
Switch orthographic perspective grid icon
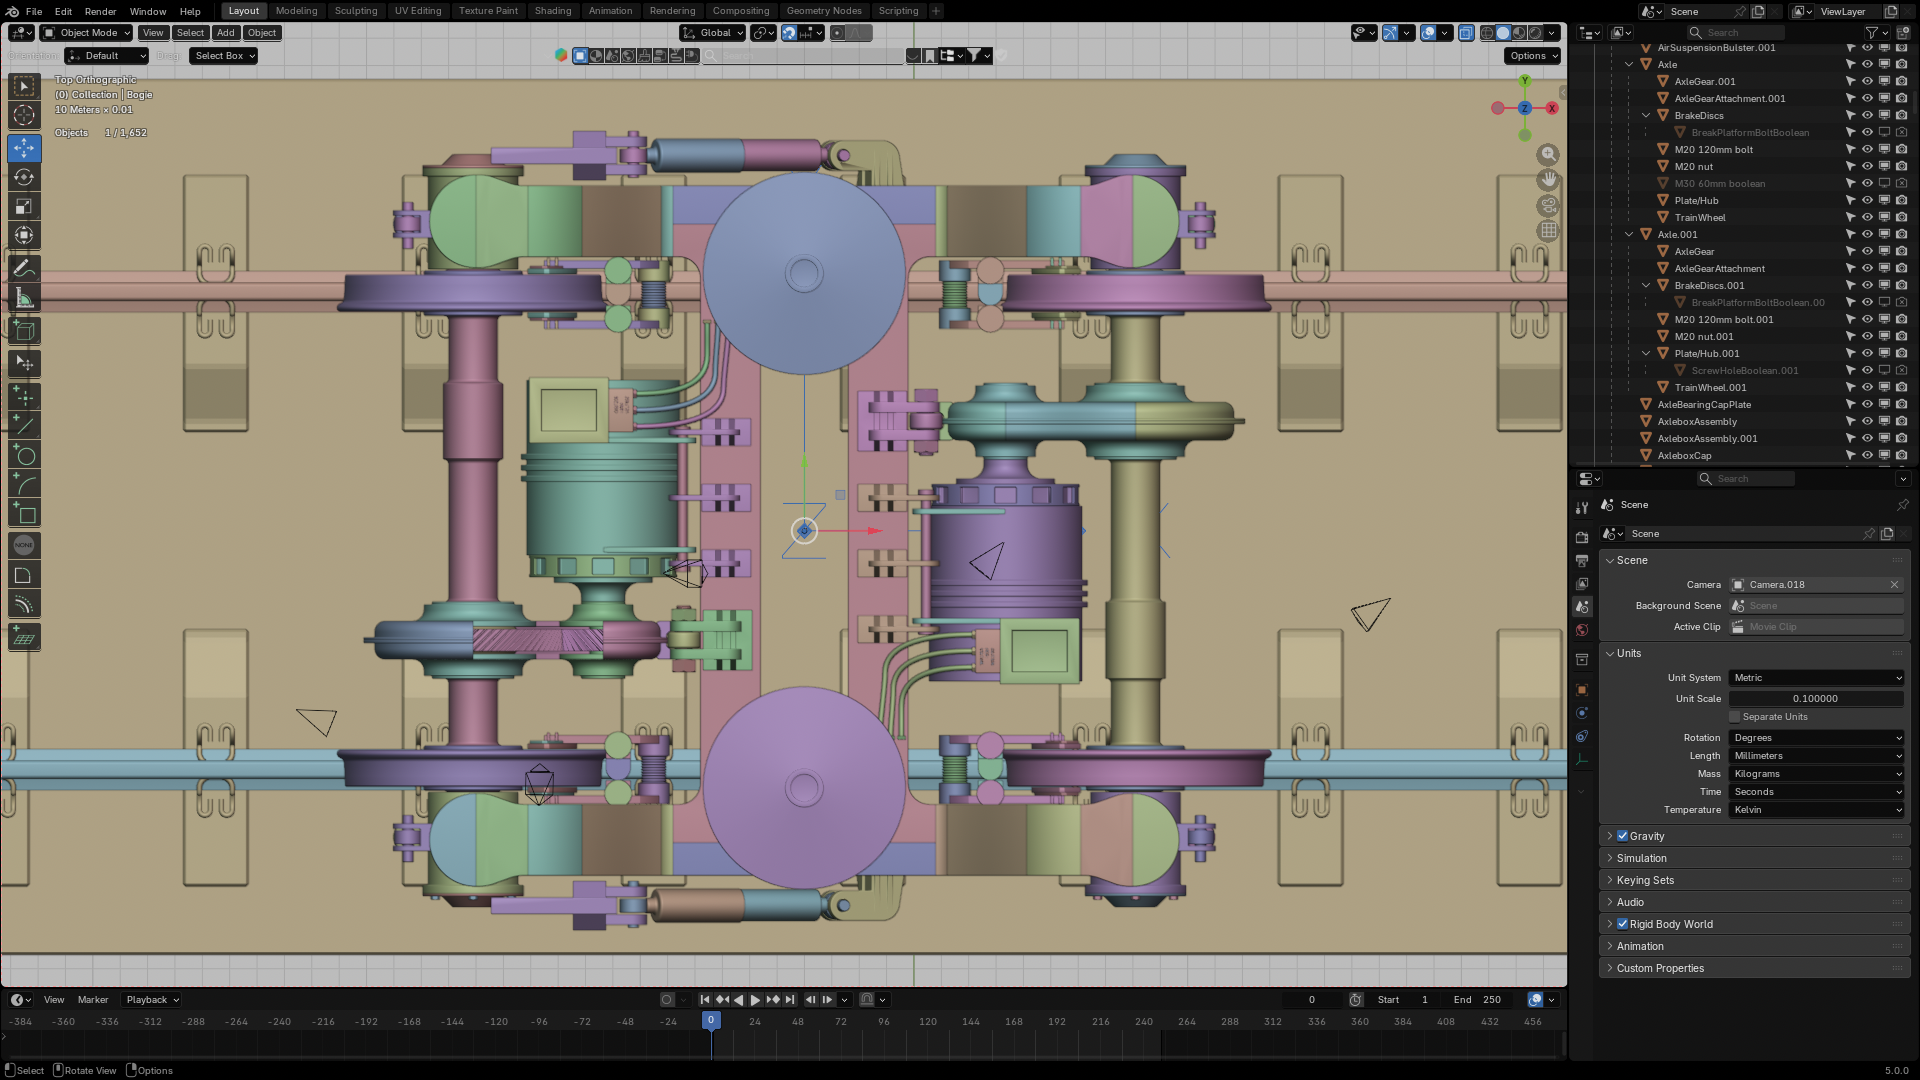coord(1548,230)
